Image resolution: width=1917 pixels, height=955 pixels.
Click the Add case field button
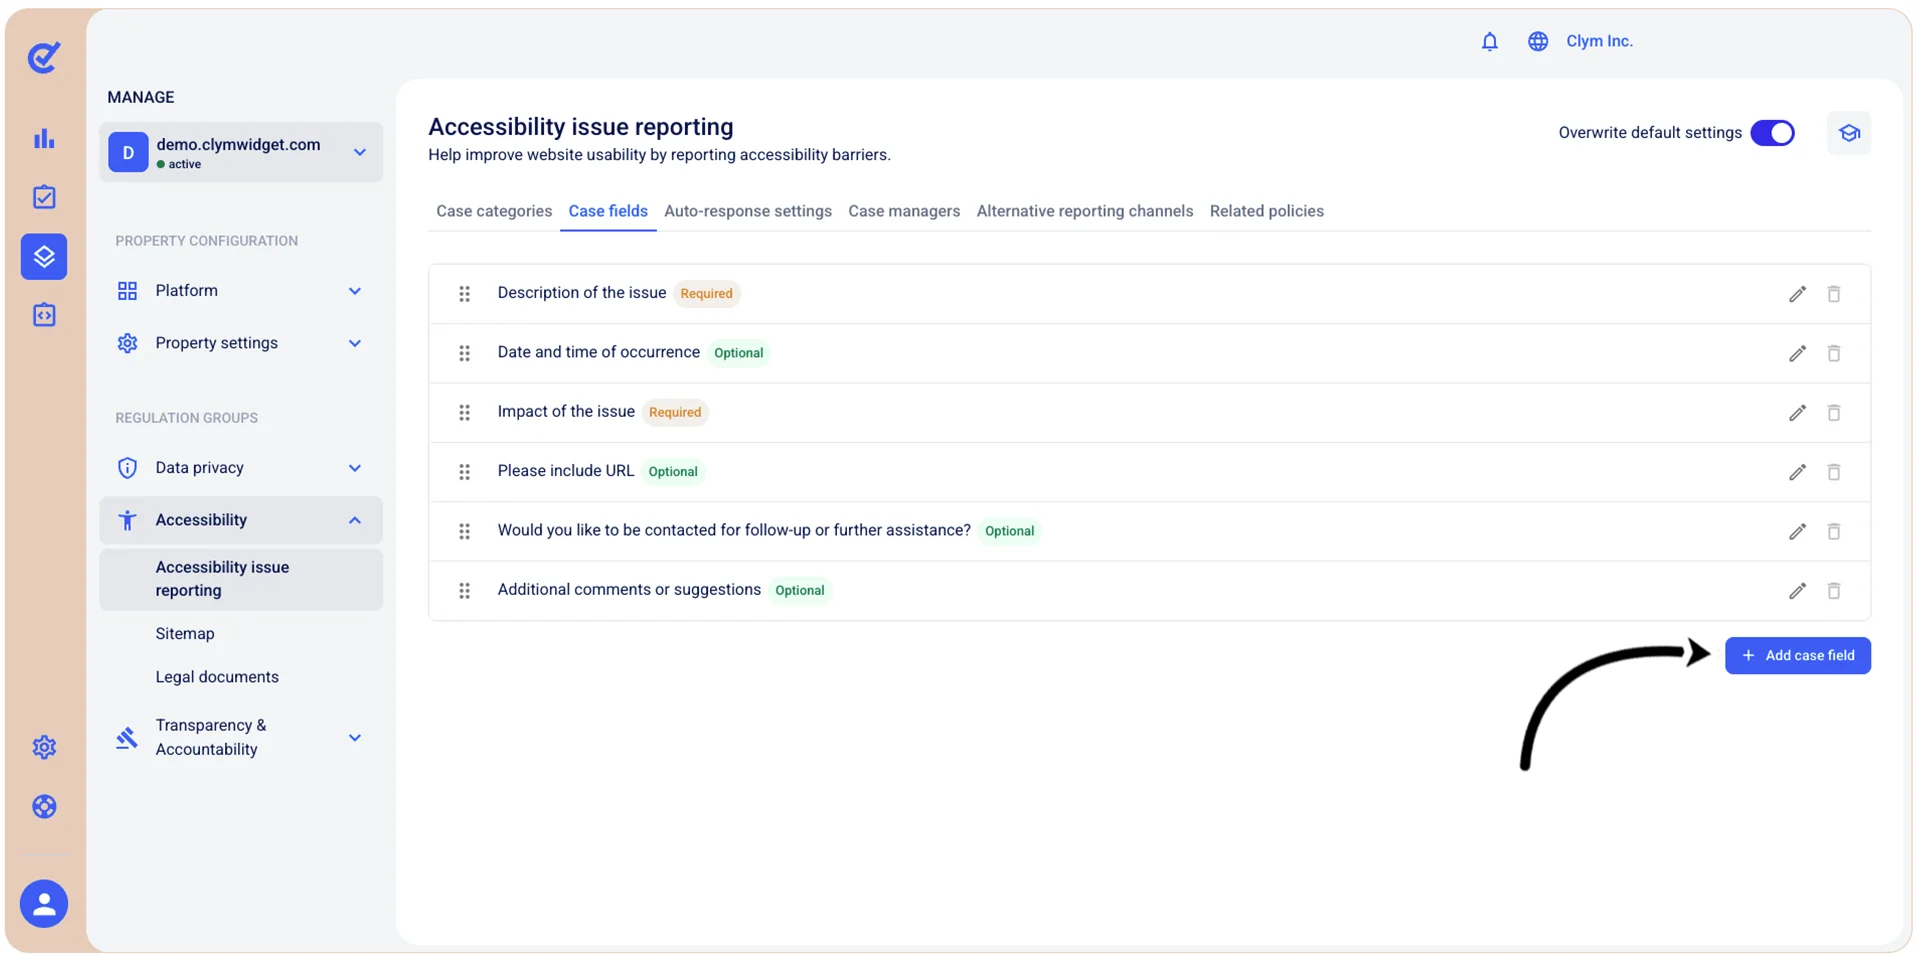click(x=1797, y=656)
